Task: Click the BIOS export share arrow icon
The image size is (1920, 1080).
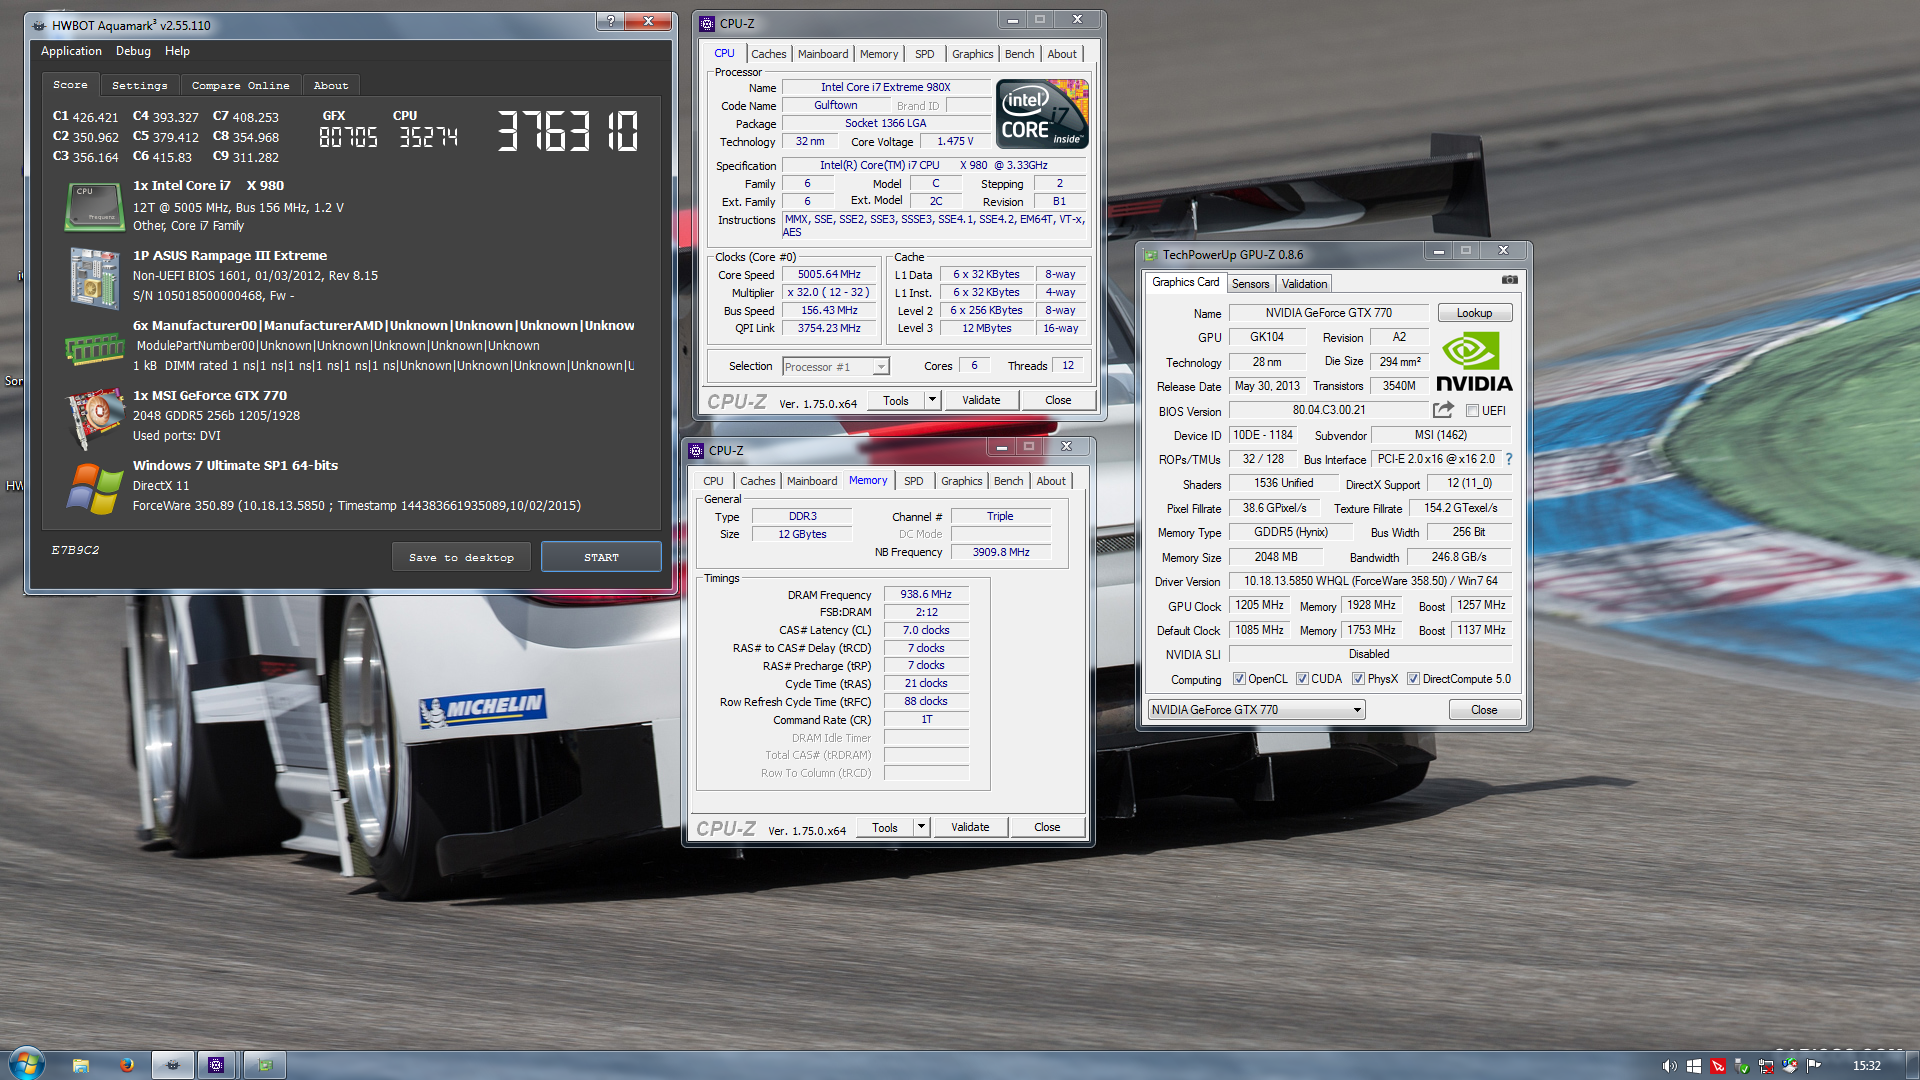Action: click(1443, 410)
